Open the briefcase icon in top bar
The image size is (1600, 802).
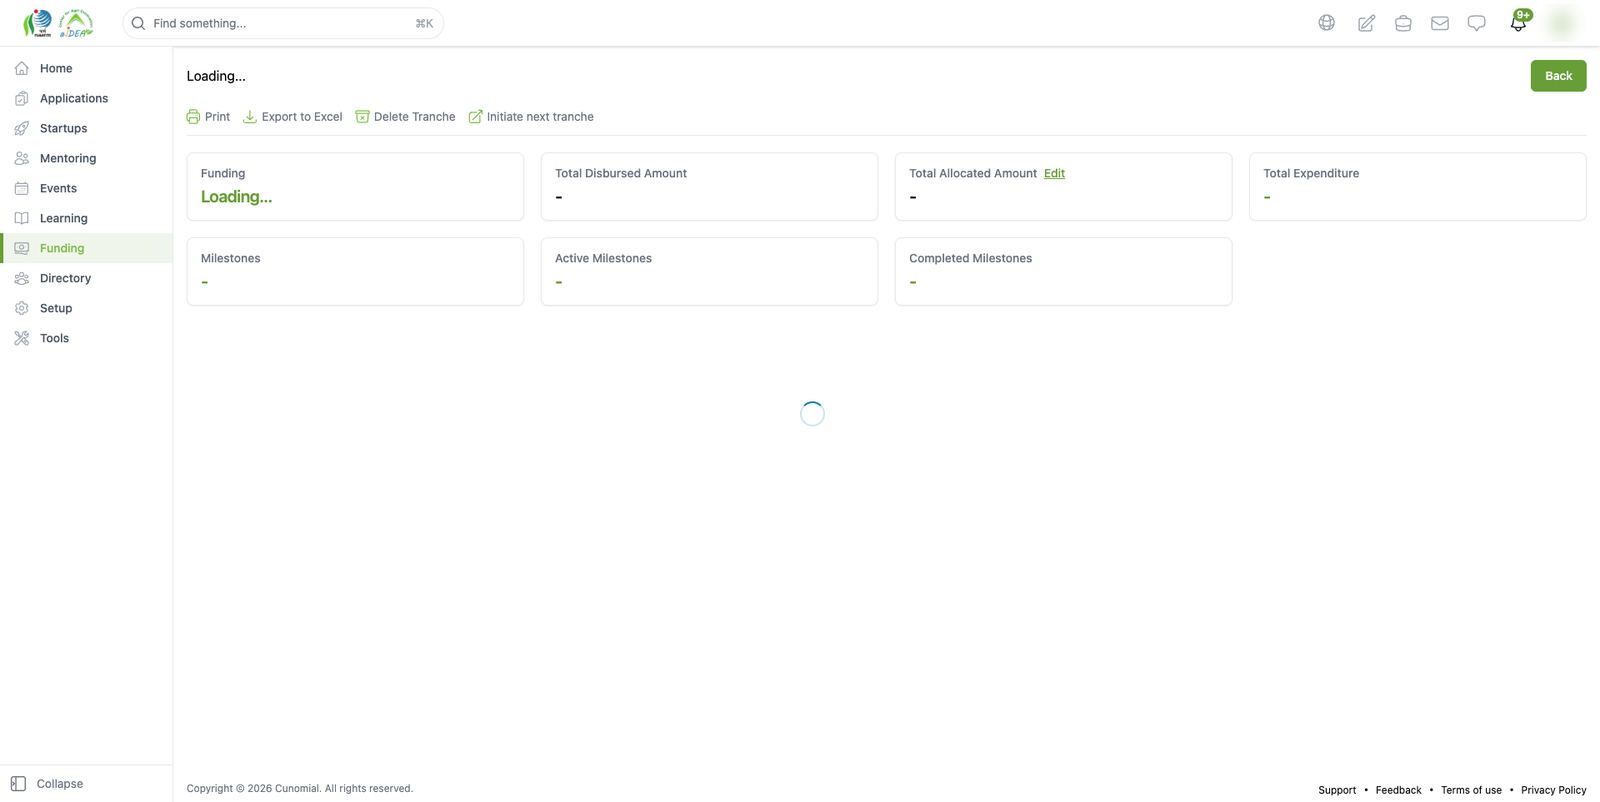click(1403, 23)
